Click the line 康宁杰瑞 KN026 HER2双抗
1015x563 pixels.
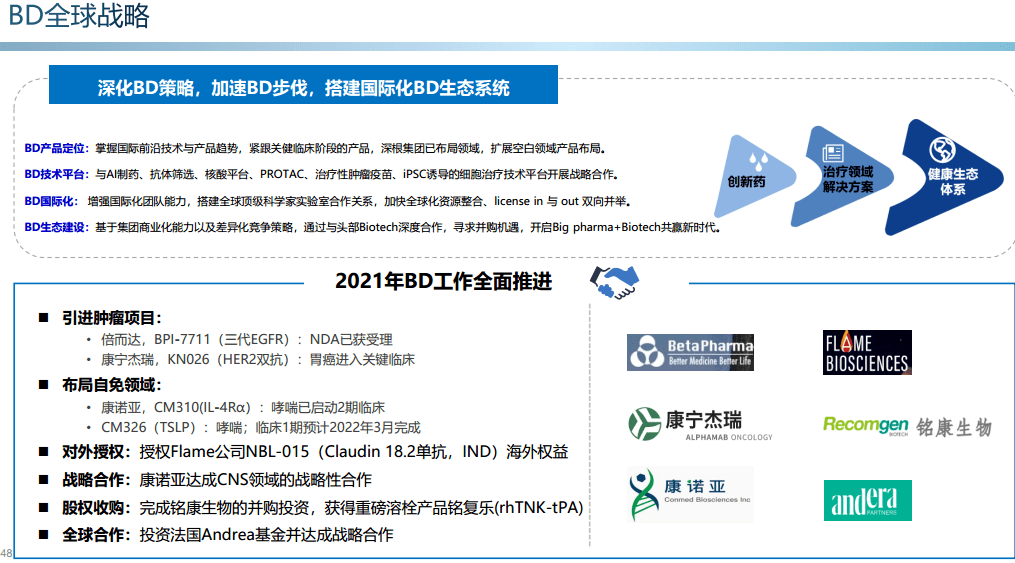tap(258, 359)
